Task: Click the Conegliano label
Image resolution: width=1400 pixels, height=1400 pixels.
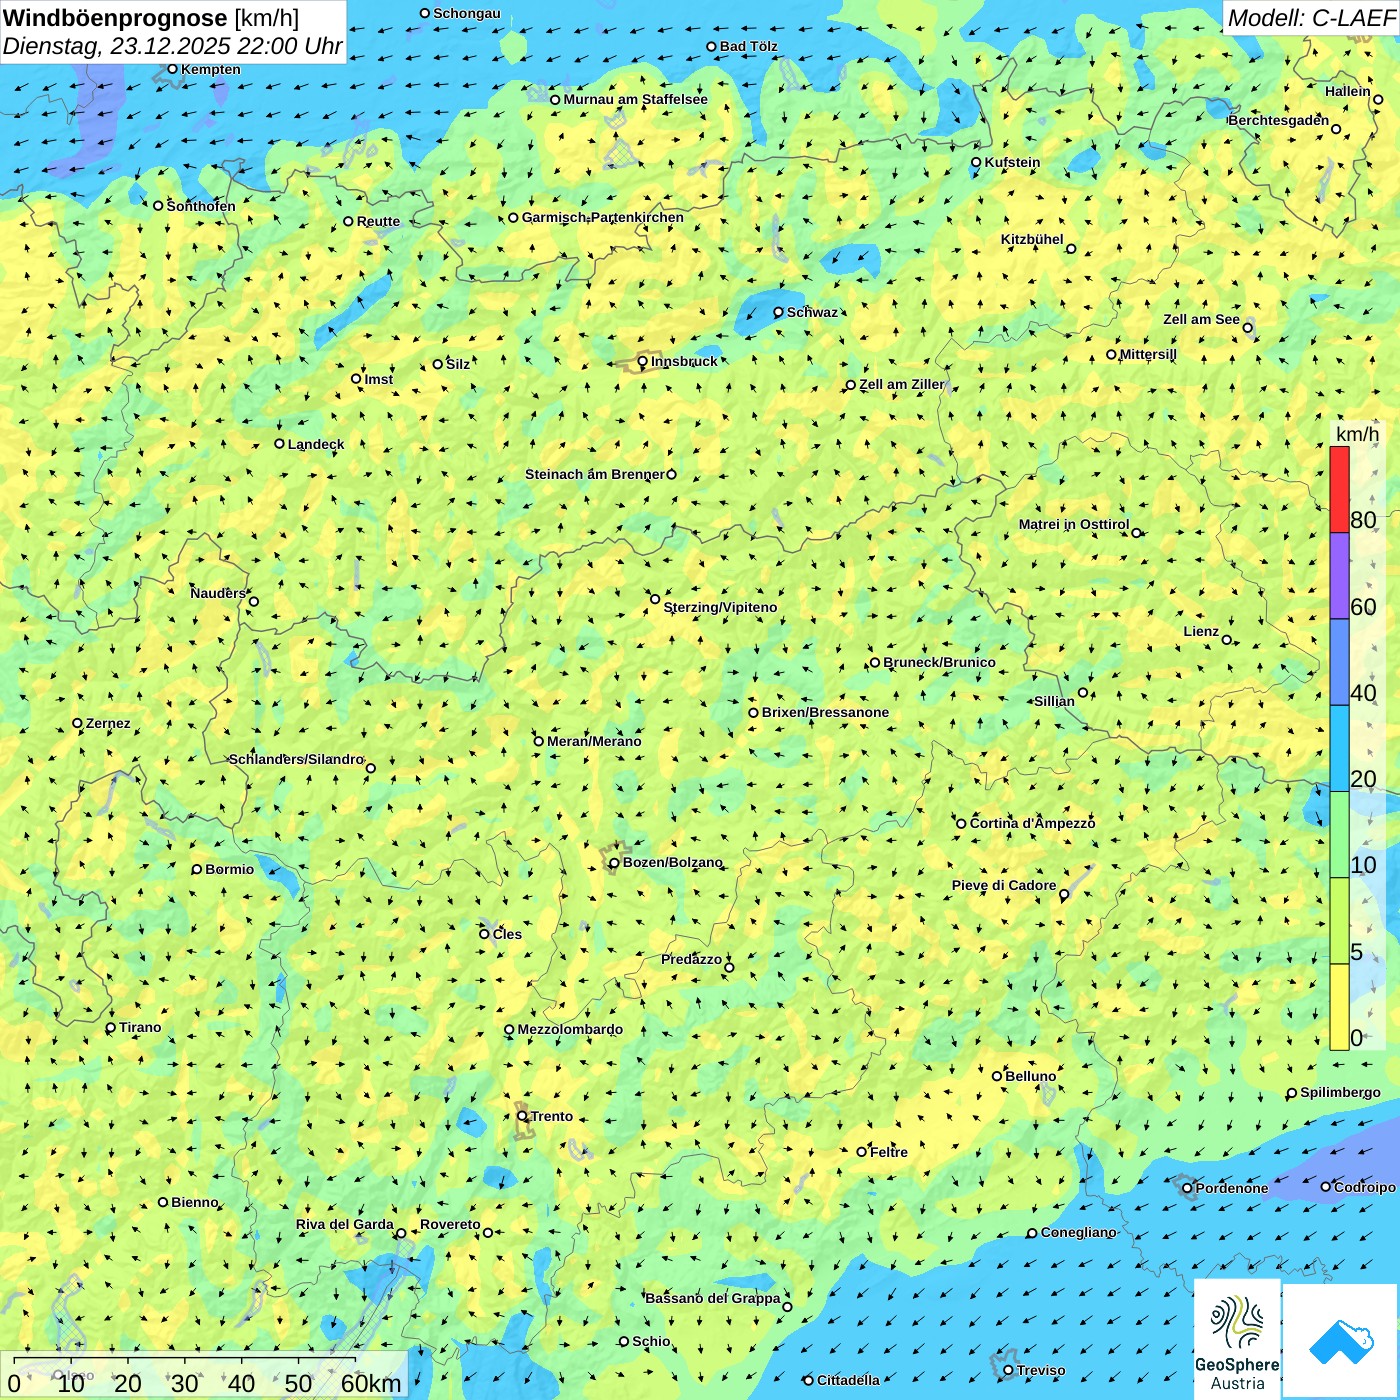Action: coord(1078,1232)
